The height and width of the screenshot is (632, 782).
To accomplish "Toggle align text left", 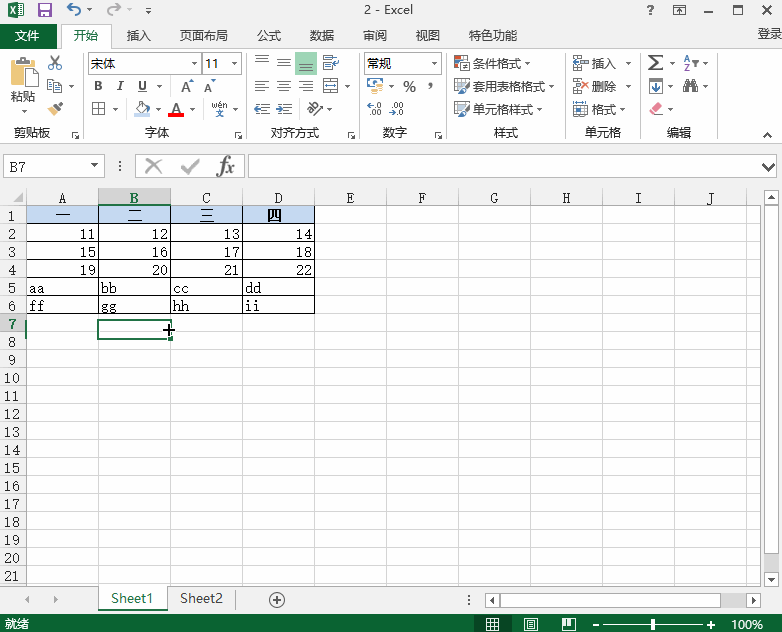I will coord(262,86).
